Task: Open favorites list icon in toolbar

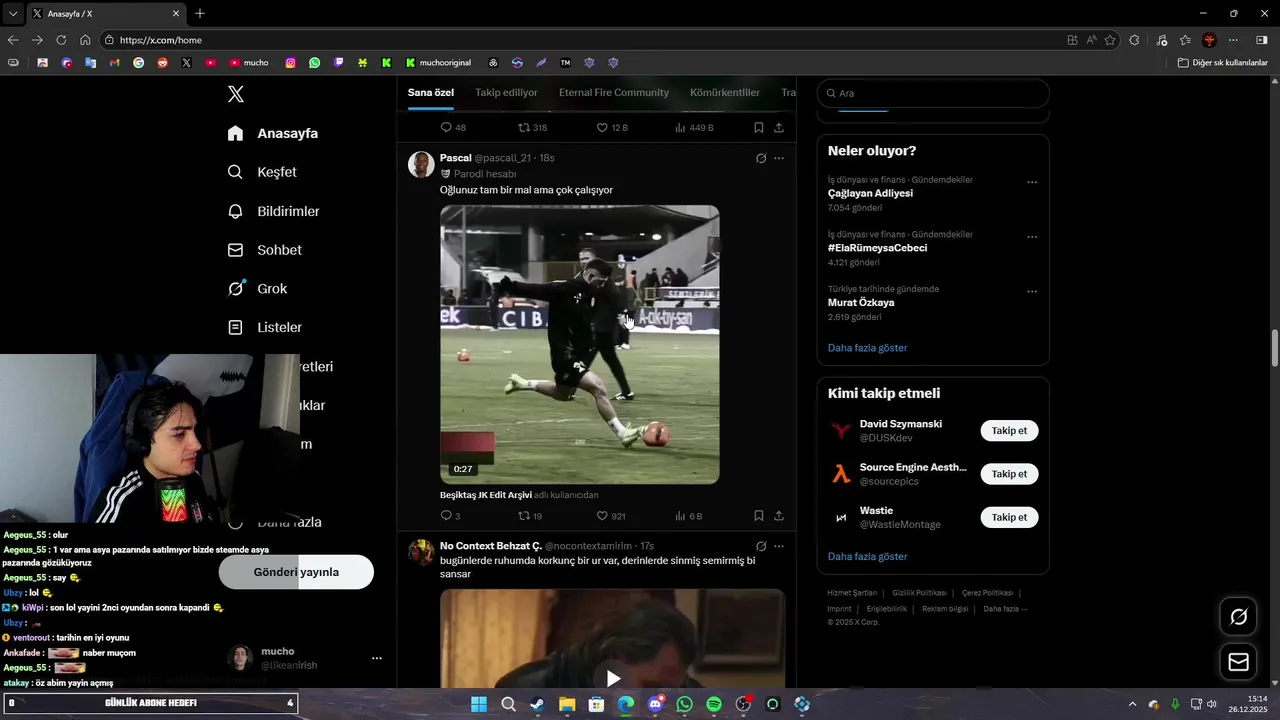Action: click(x=1185, y=40)
